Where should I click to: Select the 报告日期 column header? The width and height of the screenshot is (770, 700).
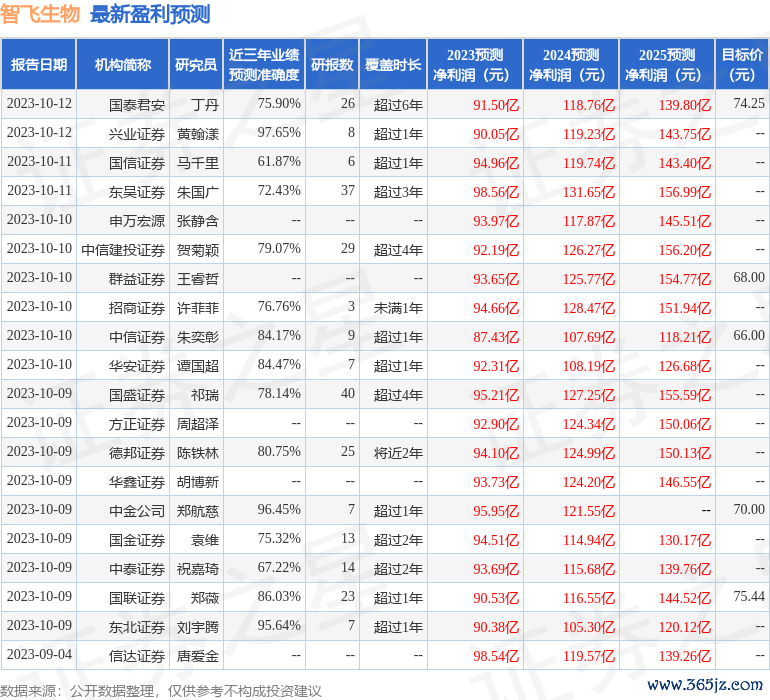click(39, 64)
